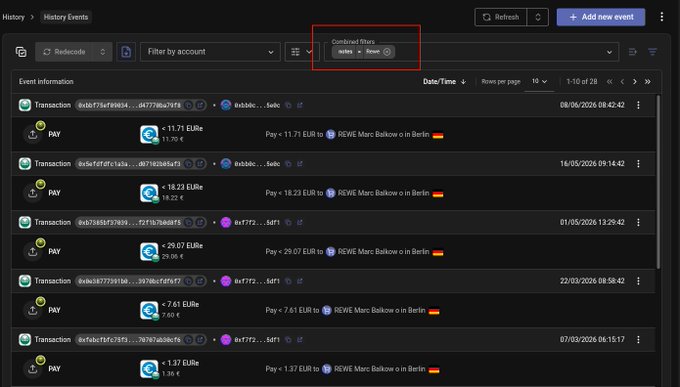Copy transaction hash 0x5efdfdfc1a3a
The width and height of the screenshot is (680, 387).
(x=189, y=164)
